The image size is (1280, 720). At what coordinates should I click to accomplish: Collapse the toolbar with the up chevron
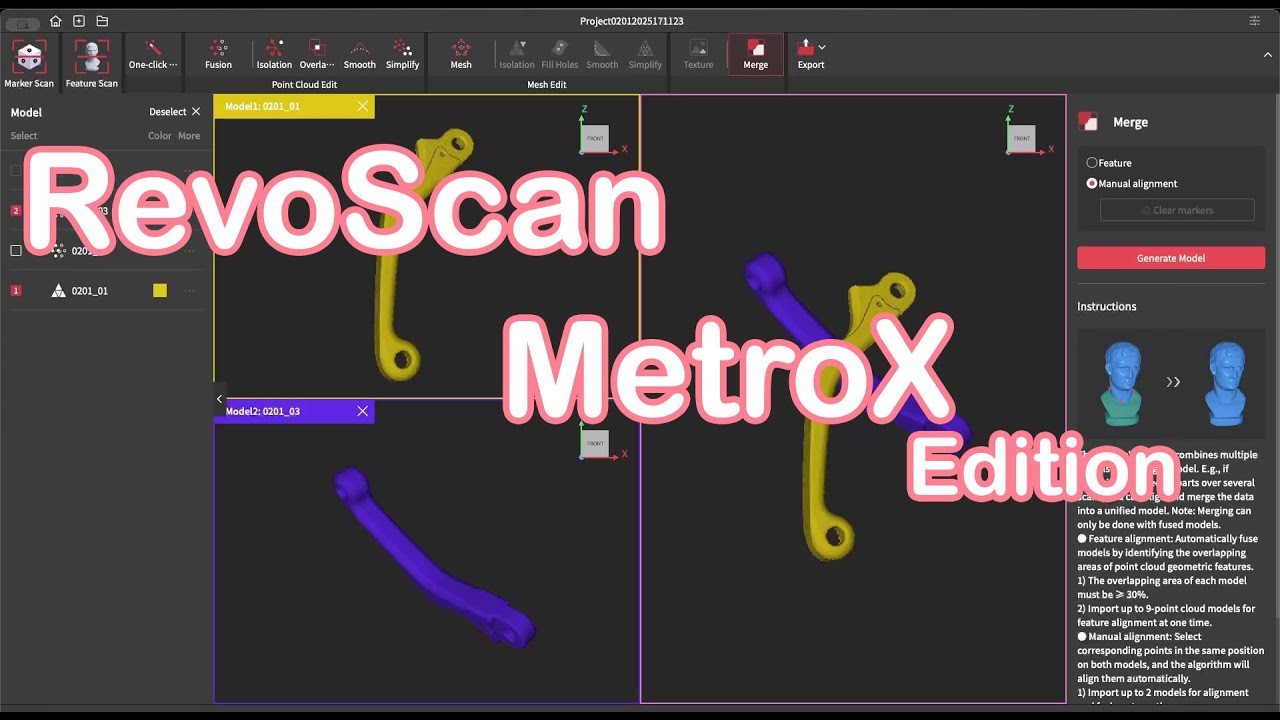point(1268,54)
